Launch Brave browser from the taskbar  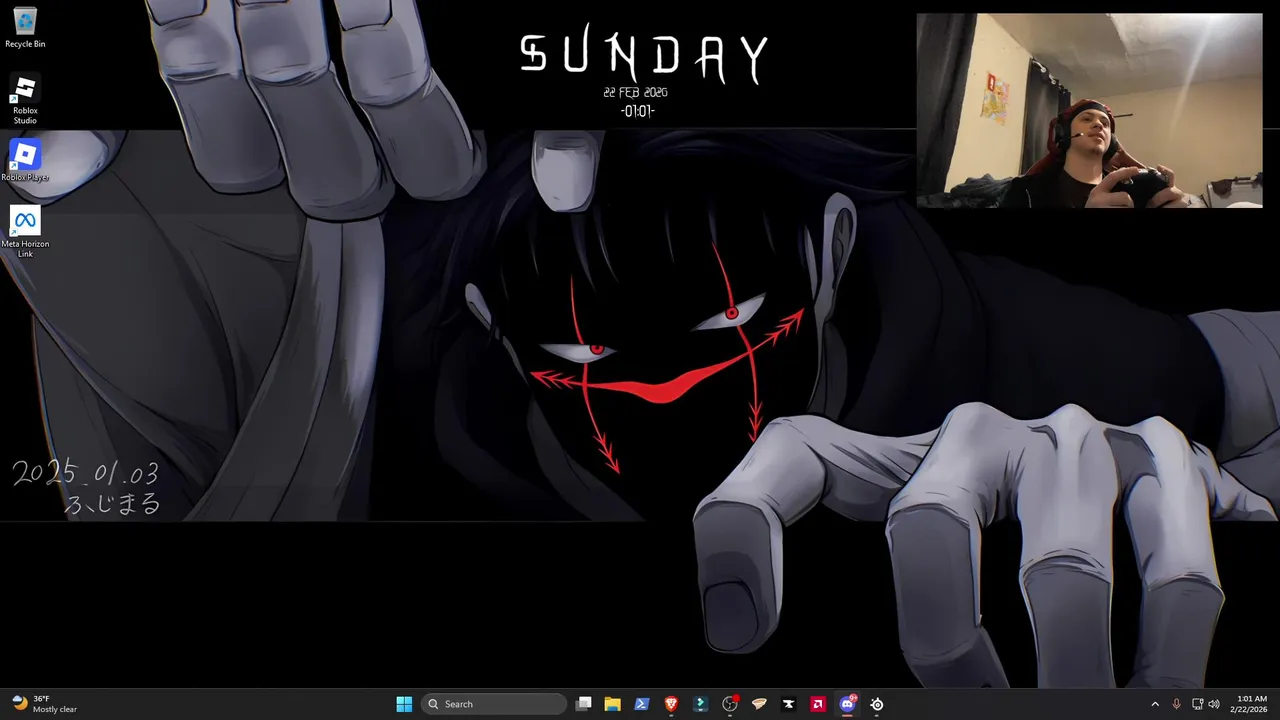671,704
